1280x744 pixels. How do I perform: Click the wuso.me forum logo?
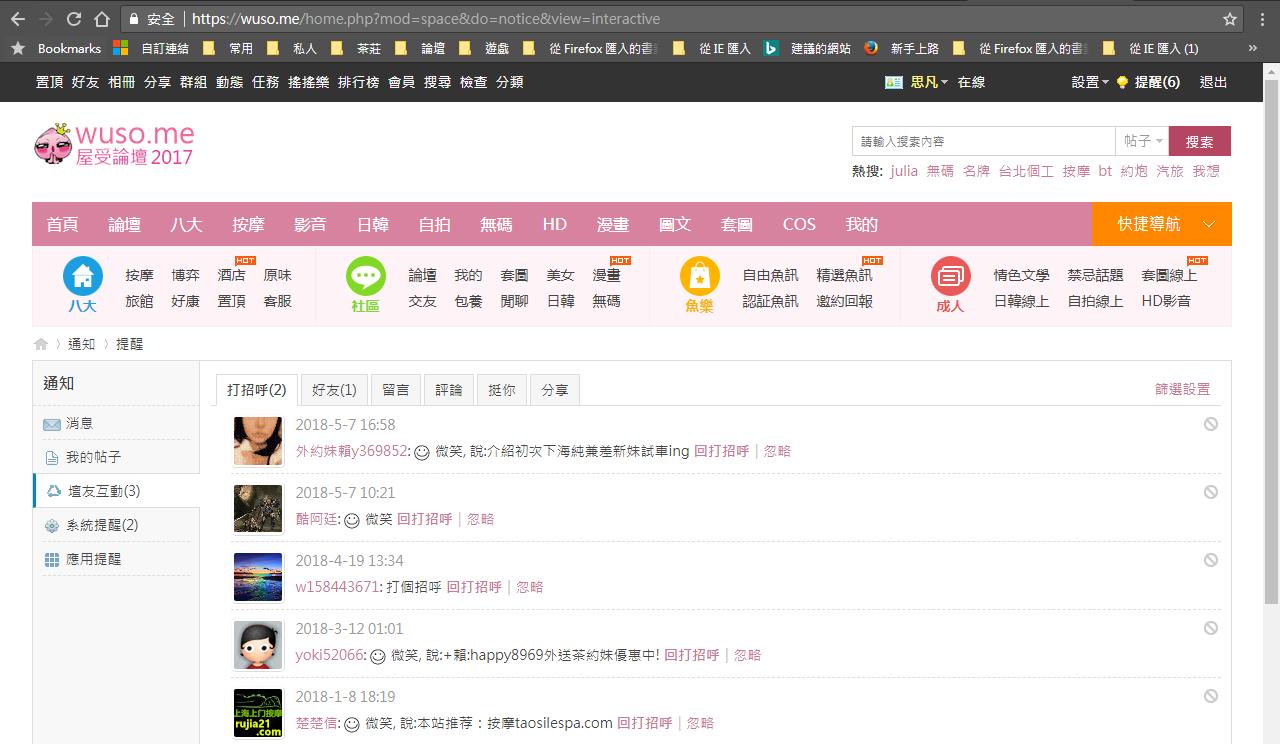pyautogui.click(x=114, y=145)
